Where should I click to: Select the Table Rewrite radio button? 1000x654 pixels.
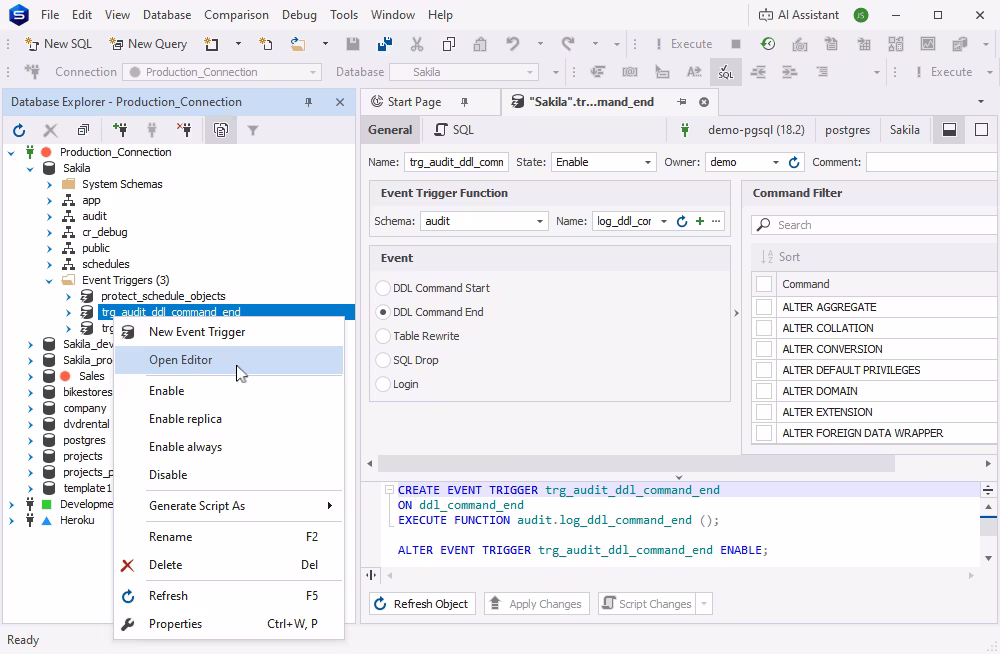click(383, 336)
